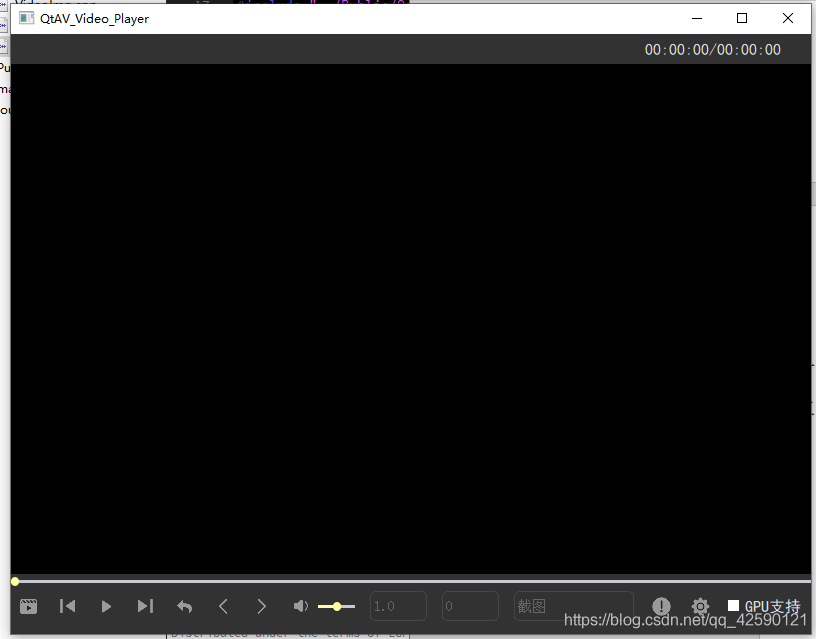Viewport: 816px width, 639px height.
Task: Minimize the QtAV_Video_Player window
Action: [x=697, y=18]
